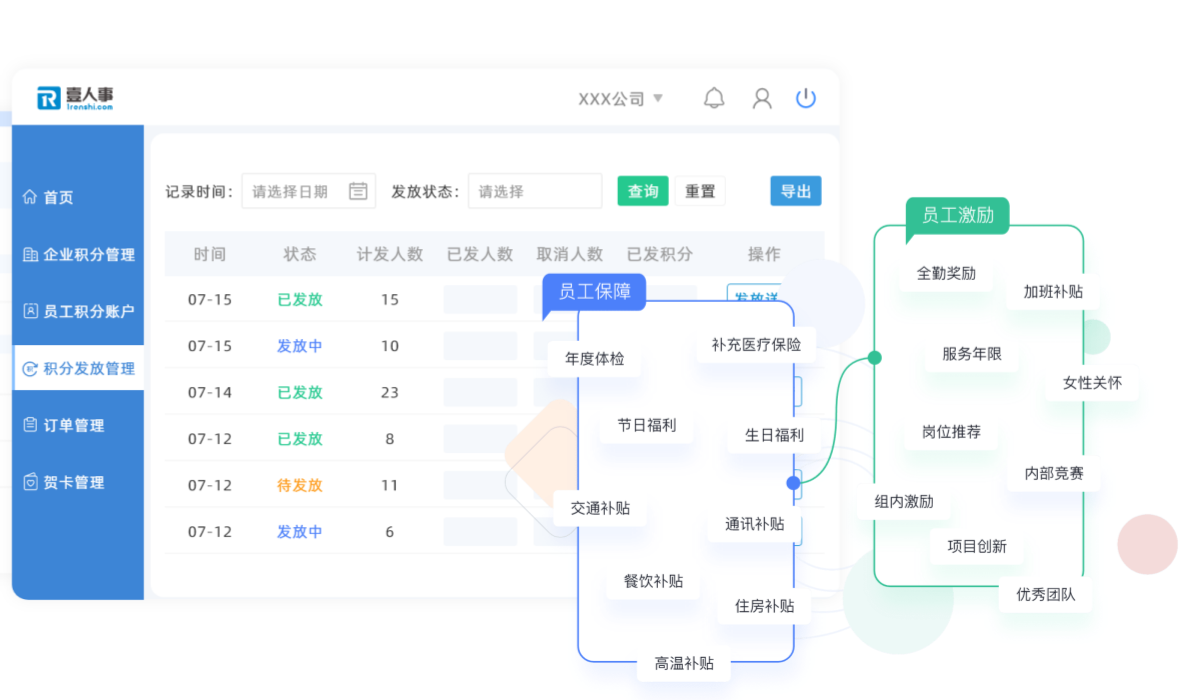The height and width of the screenshot is (700, 1200).
Task: Click 待发放 status in the table
Action: [300, 485]
